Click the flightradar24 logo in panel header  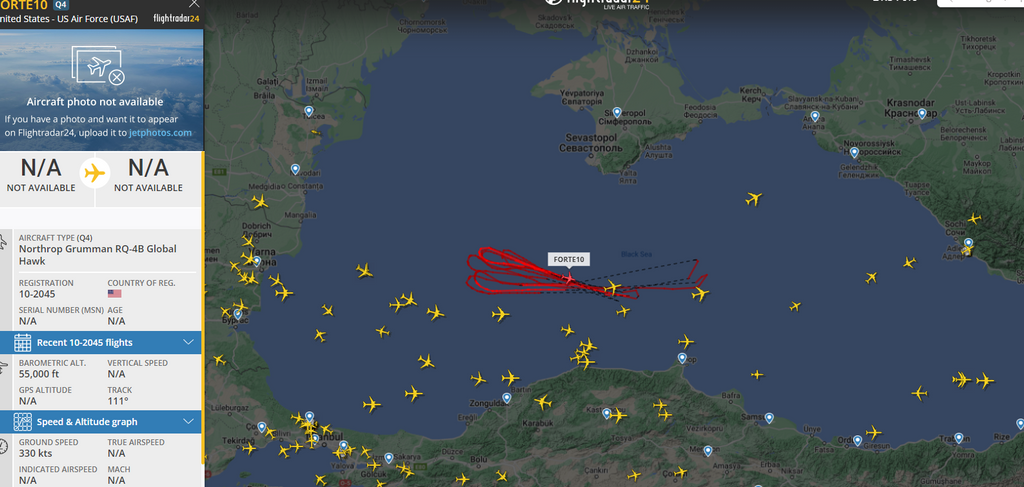[x=176, y=19]
